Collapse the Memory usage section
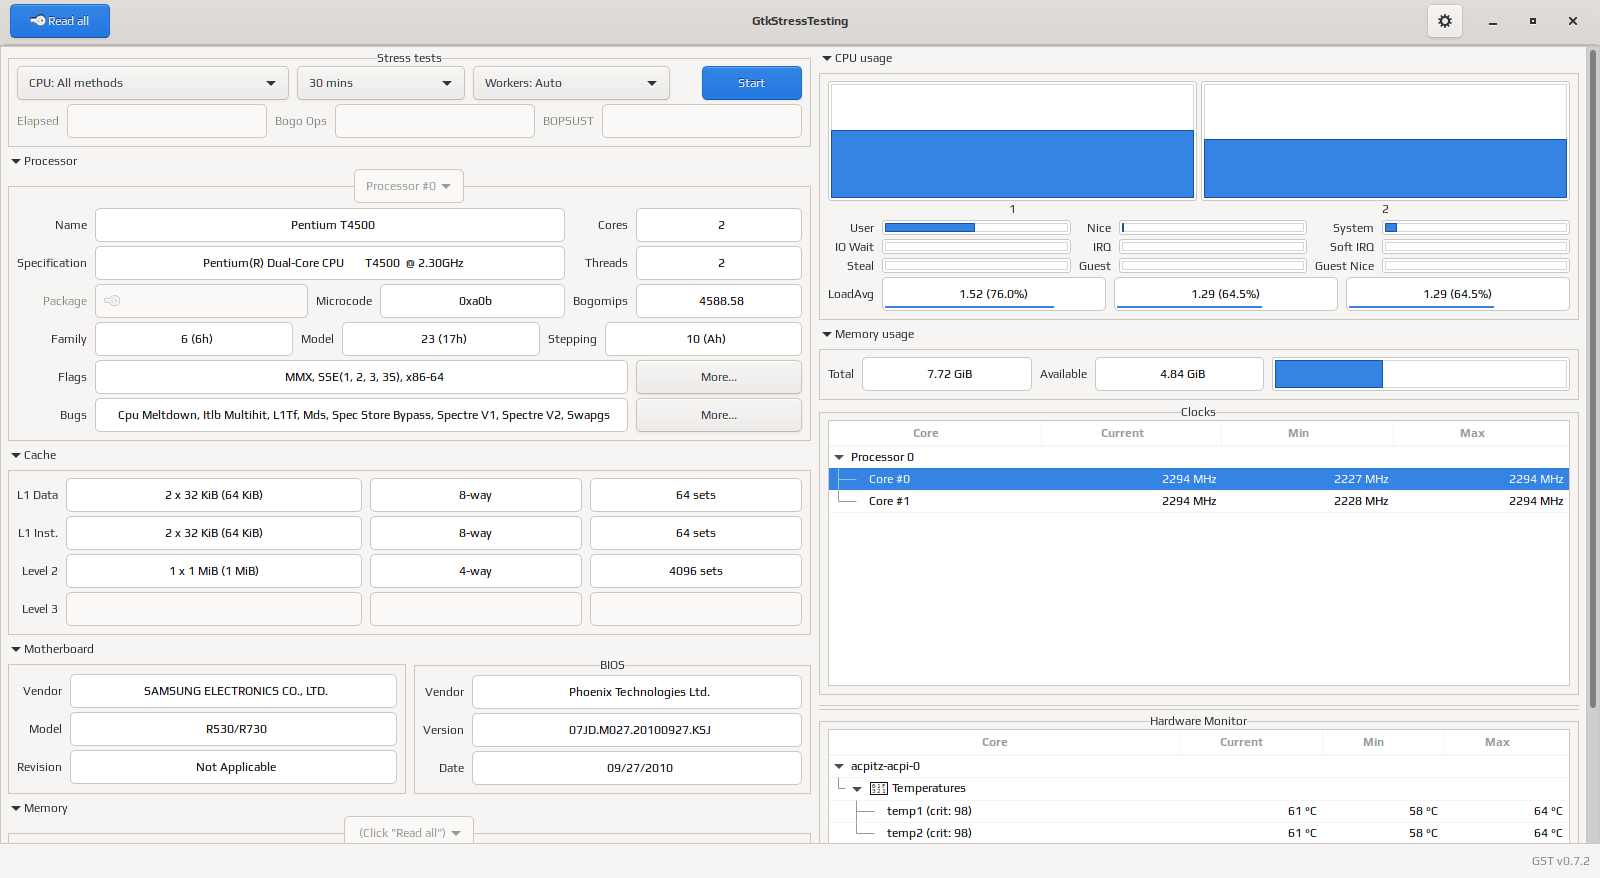This screenshot has width=1600, height=878. pyautogui.click(x=827, y=334)
